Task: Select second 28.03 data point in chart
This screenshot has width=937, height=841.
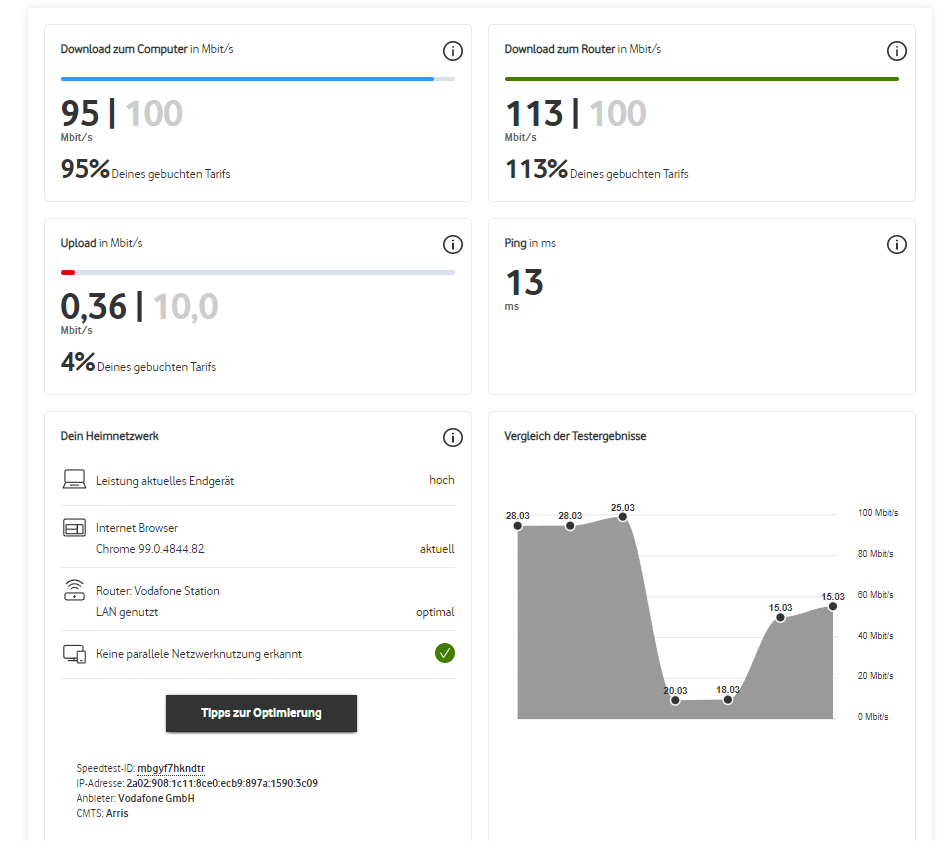Action: [x=570, y=526]
